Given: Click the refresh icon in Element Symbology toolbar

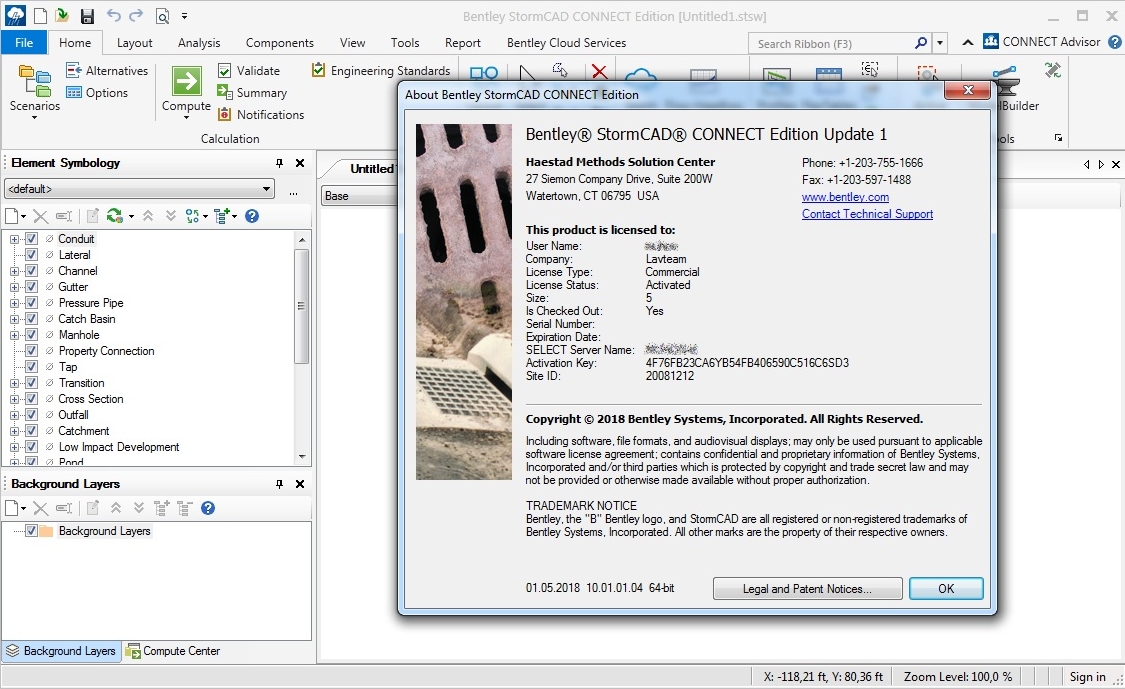Looking at the screenshot, I should 114,216.
